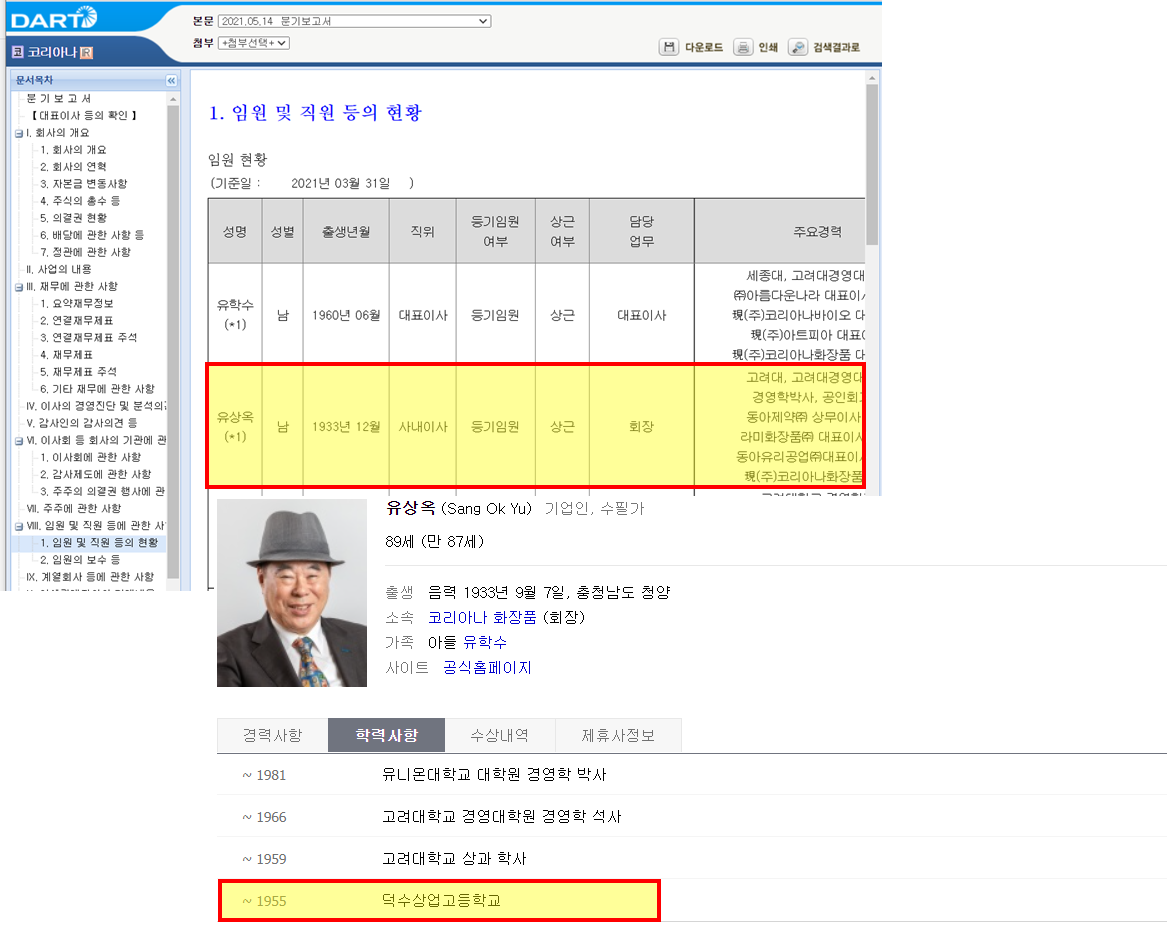The width and height of the screenshot is (1170, 926).
Task: Select 7. 정관에 관한 사항
Action: click(x=85, y=252)
